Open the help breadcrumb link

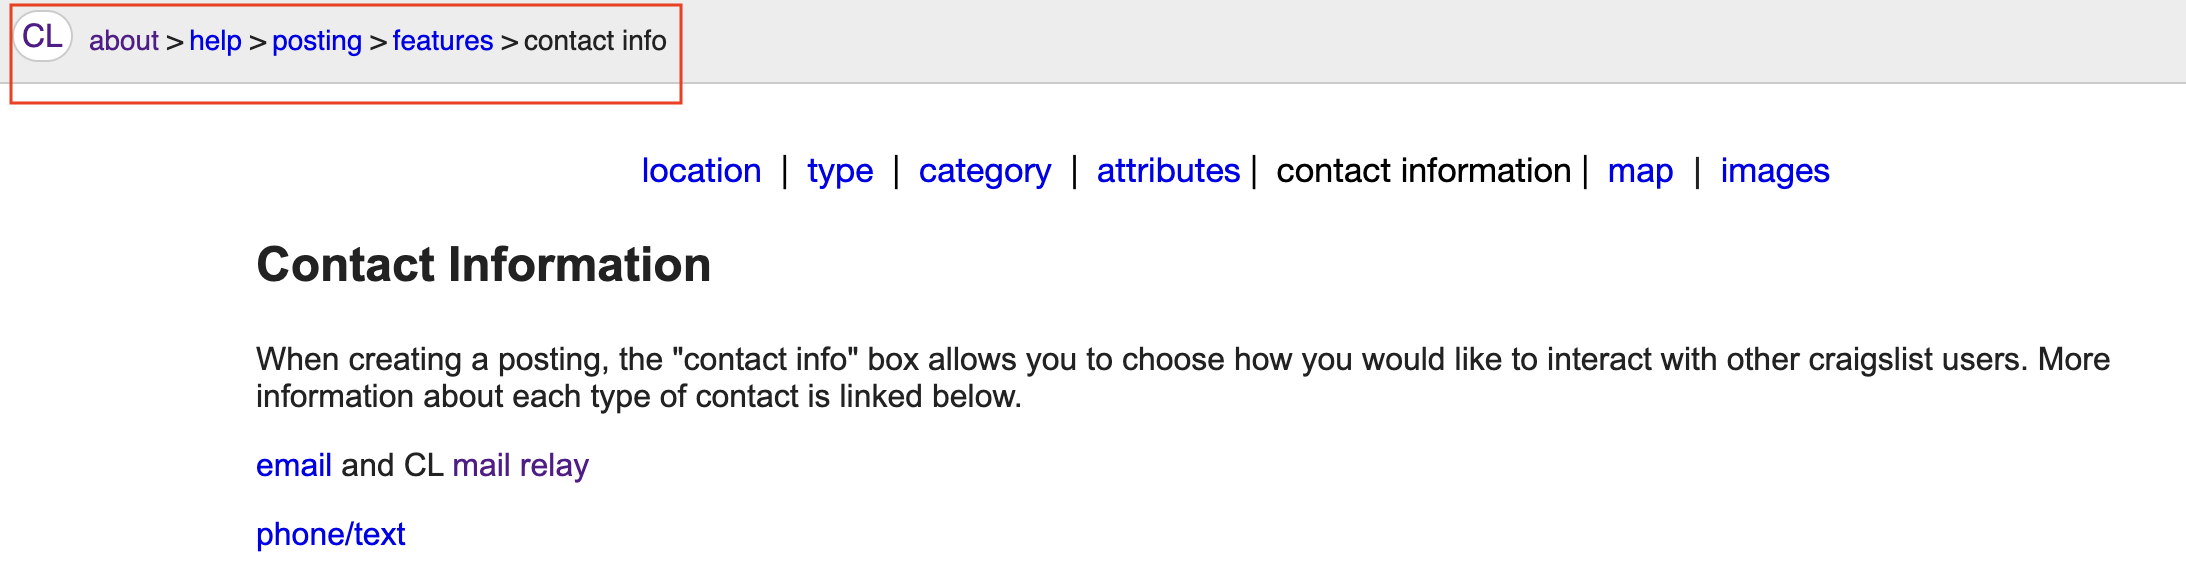tap(215, 41)
